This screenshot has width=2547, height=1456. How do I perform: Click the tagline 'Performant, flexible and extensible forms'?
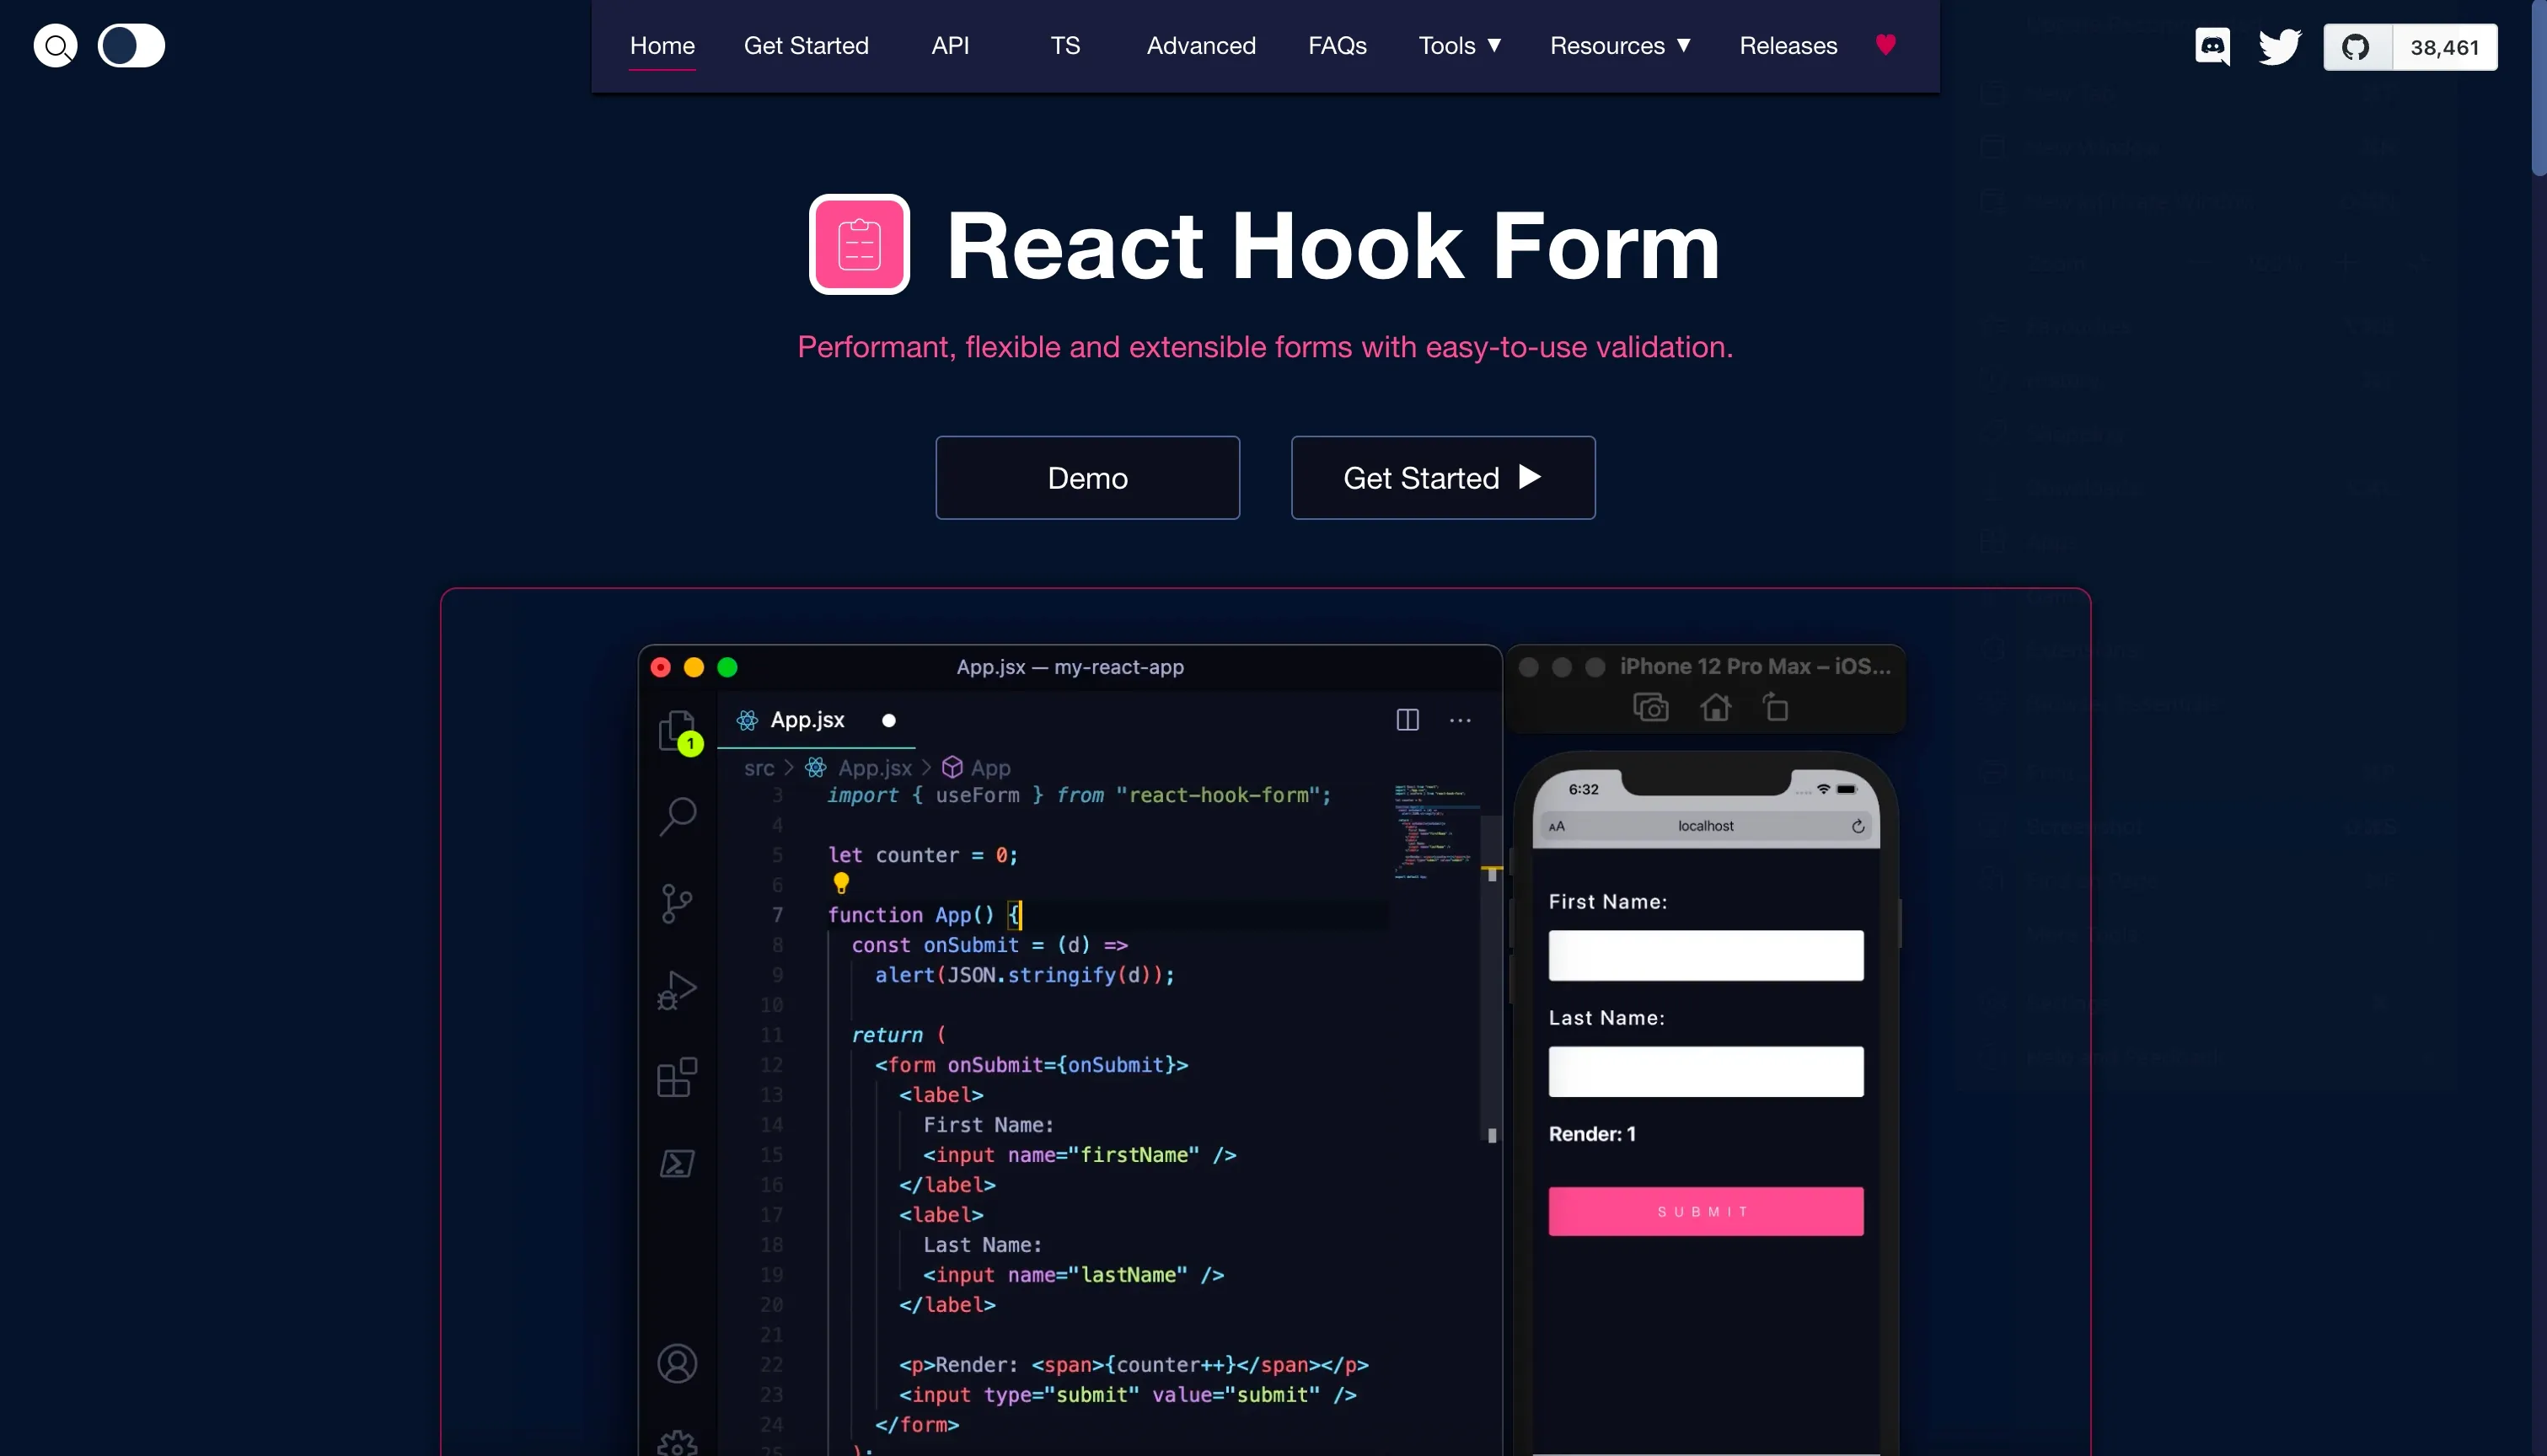pyautogui.click(x=1265, y=347)
